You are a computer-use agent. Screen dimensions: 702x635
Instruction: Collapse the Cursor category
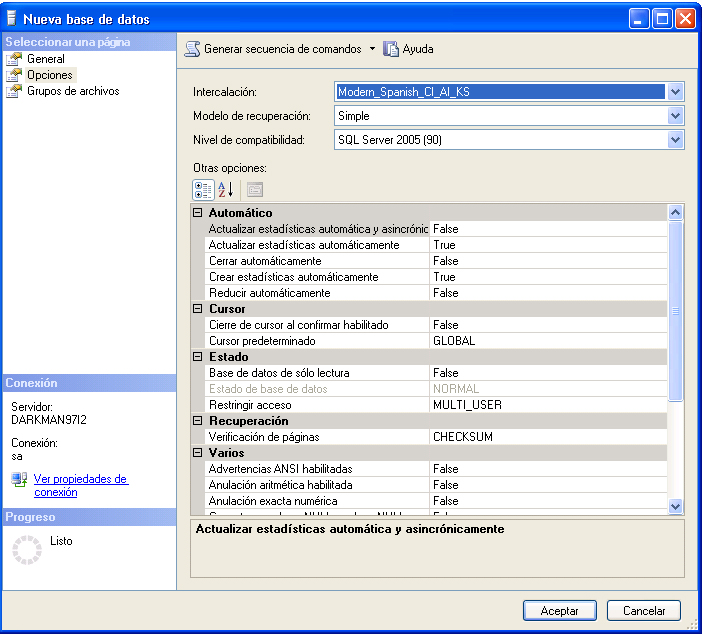pyautogui.click(x=198, y=309)
